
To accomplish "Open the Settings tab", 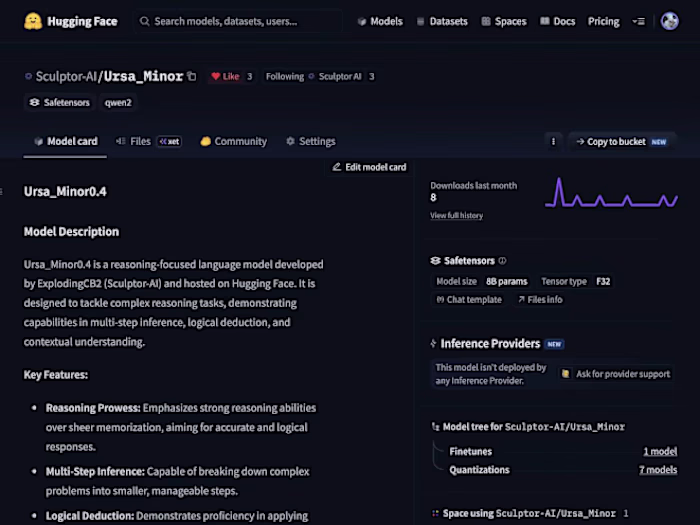I will 311,142.
